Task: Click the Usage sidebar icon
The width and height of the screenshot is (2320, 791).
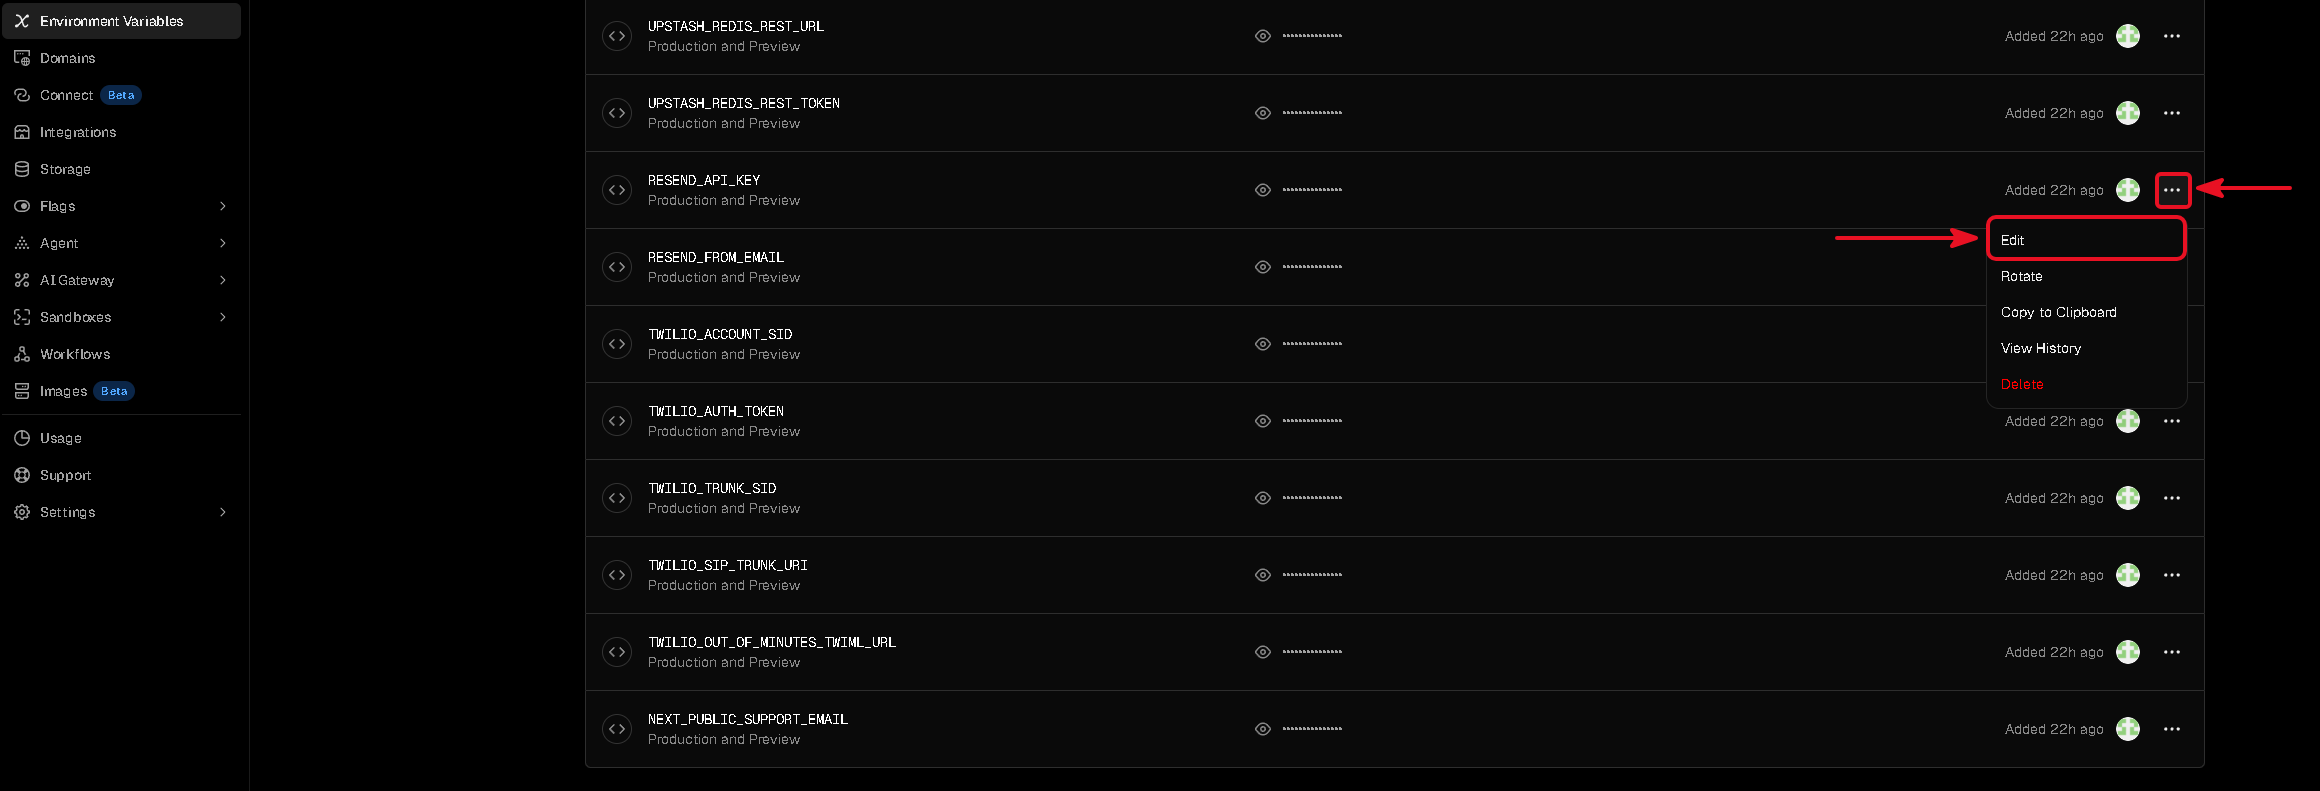Action: click(22, 438)
